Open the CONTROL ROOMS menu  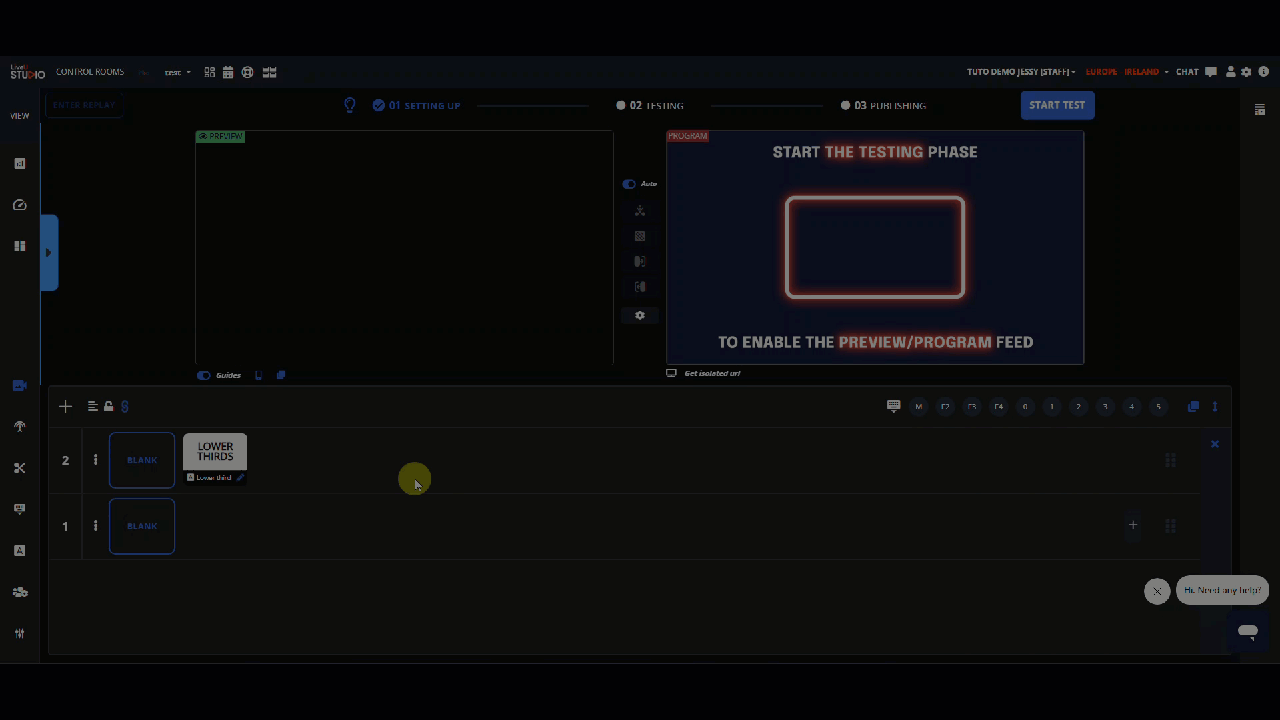click(90, 72)
